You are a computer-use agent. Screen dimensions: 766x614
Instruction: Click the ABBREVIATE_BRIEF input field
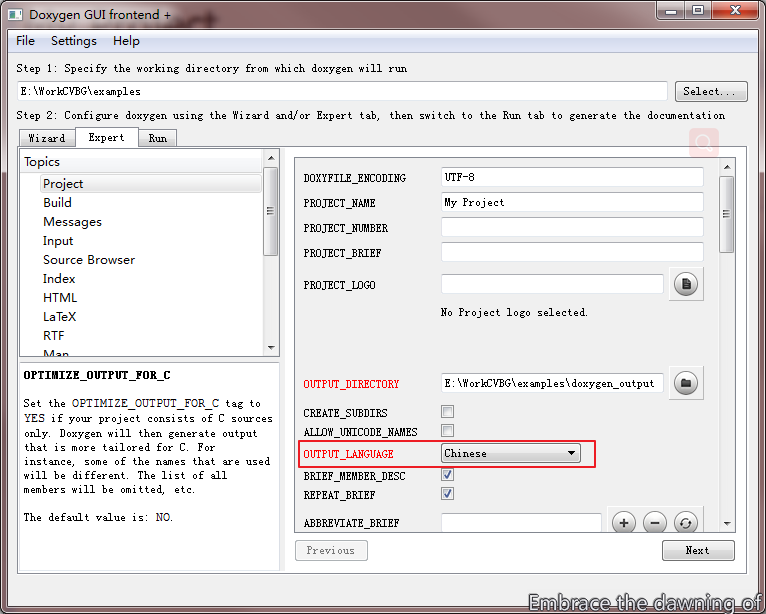pyautogui.click(x=521, y=523)
